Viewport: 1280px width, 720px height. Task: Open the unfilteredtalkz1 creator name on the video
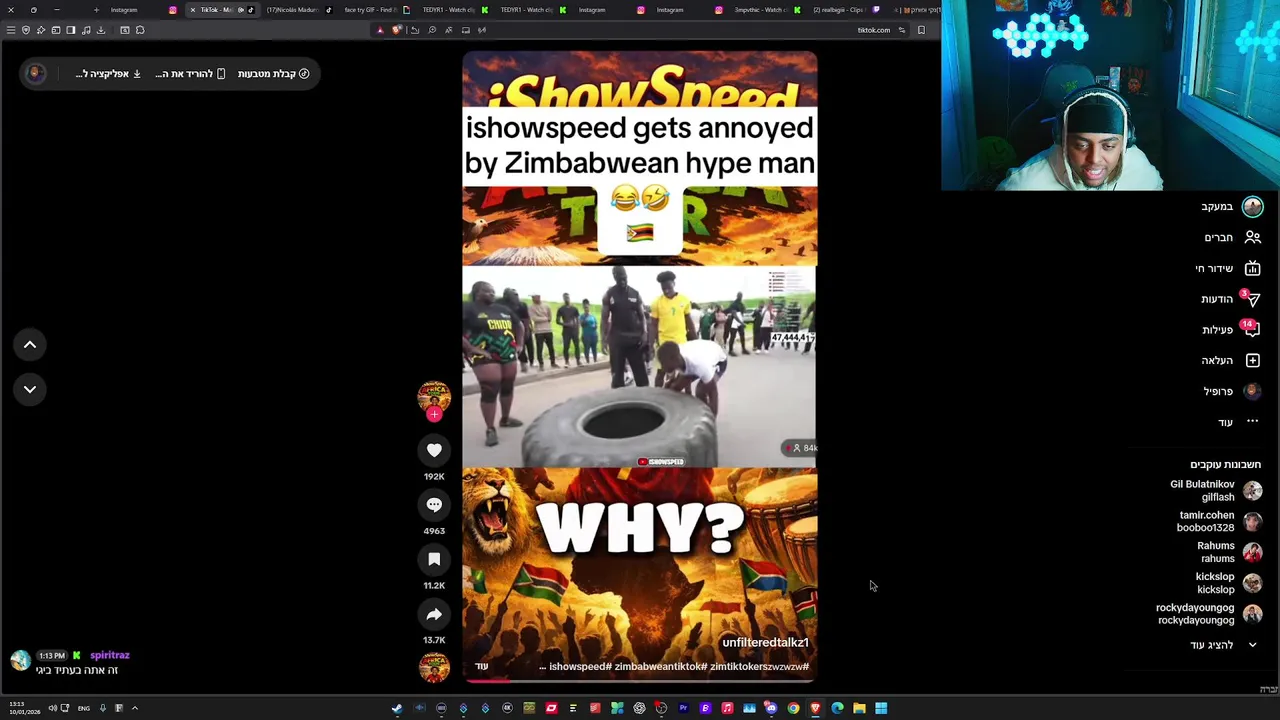(765, 642)
